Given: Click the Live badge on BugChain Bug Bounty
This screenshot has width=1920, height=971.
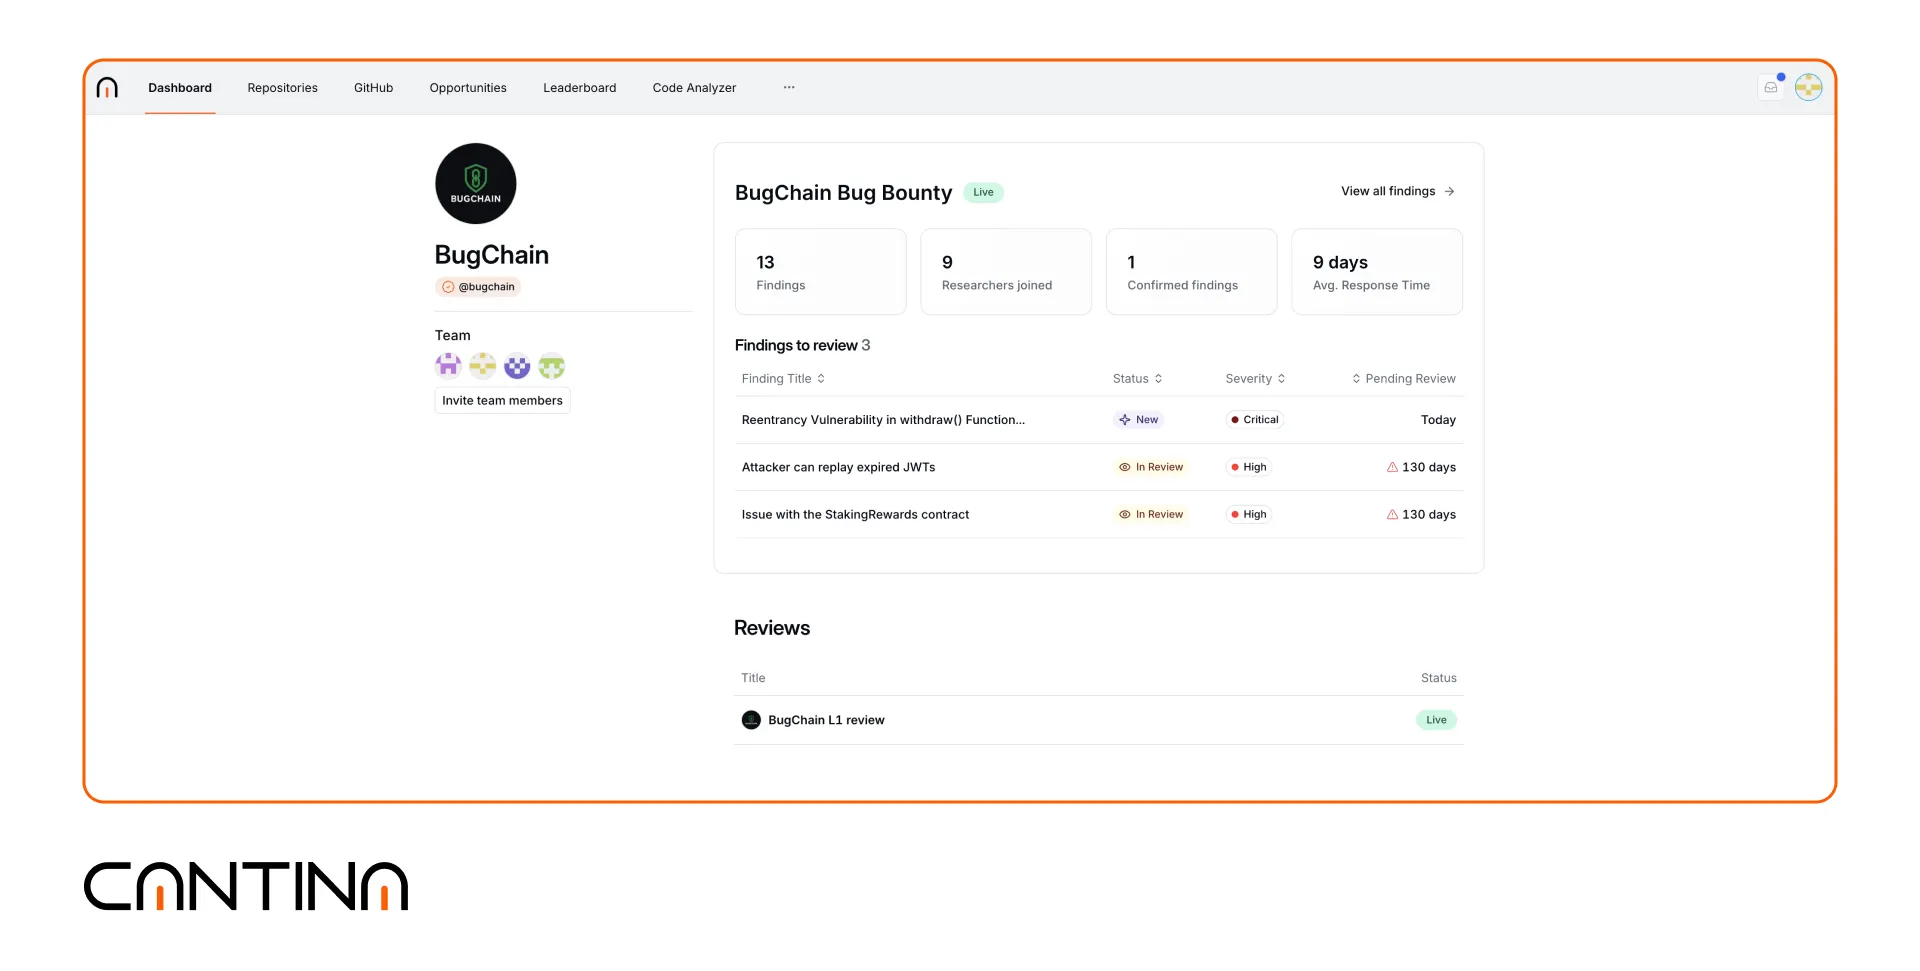Looking at the screenshot, I should [x=983, y=192].
